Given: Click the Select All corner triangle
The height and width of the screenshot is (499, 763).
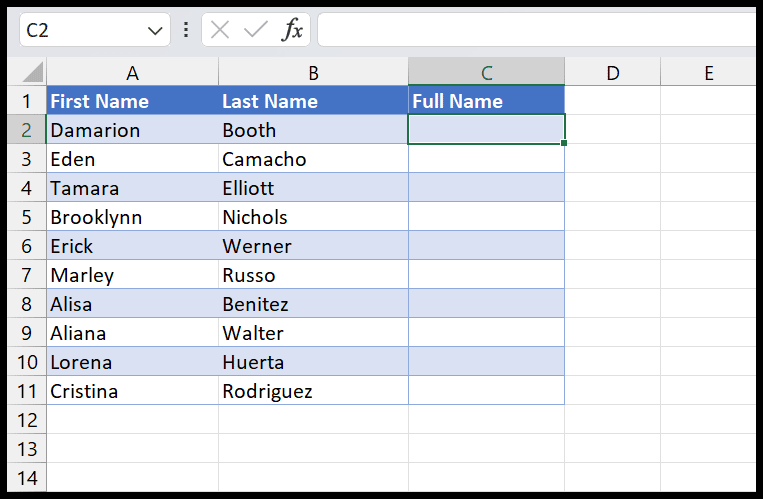Looking at the screenshot, I should 32,73.
